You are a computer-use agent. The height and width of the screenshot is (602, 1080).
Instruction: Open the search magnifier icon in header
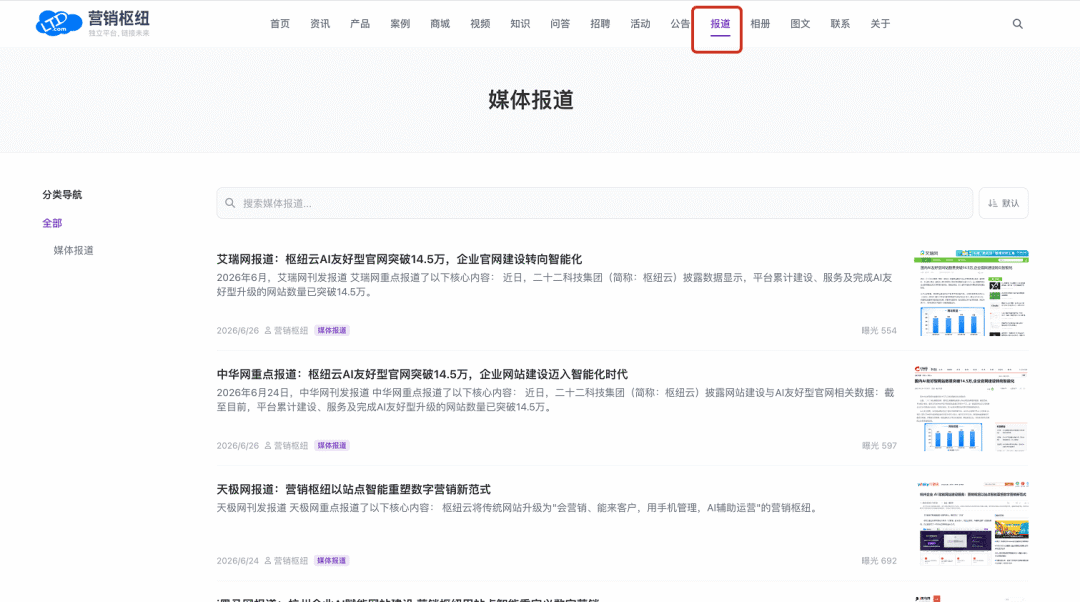(x=1017, y=23)
